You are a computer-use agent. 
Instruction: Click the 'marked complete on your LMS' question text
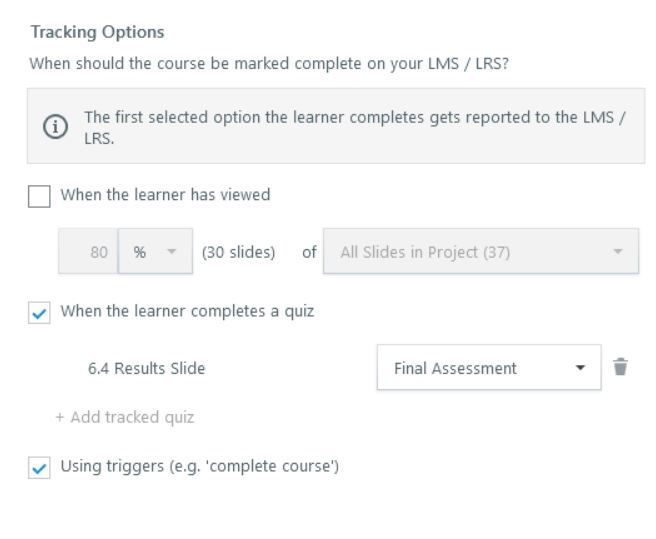coord(269,64)
